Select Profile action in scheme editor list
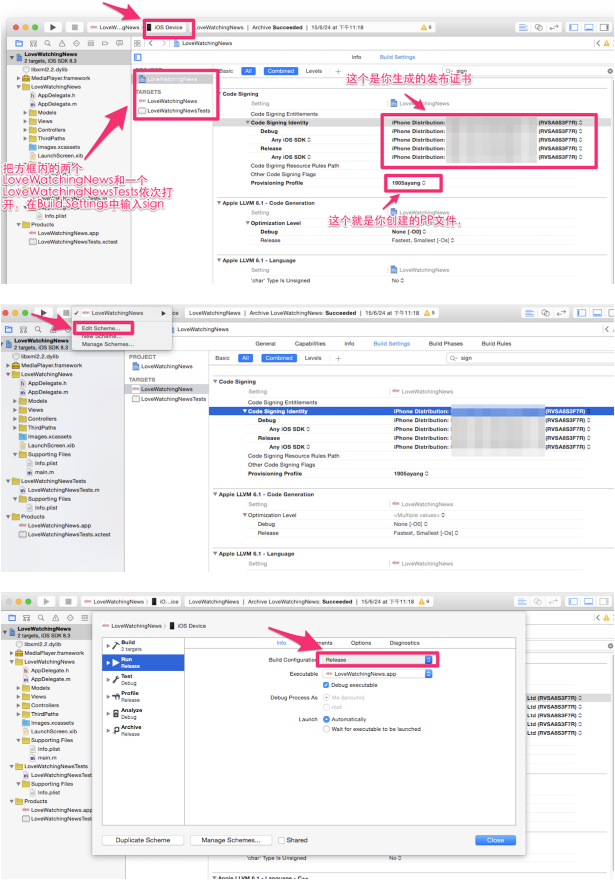The width and height of the screenshot is (615, 882). (x=145, y=696)
